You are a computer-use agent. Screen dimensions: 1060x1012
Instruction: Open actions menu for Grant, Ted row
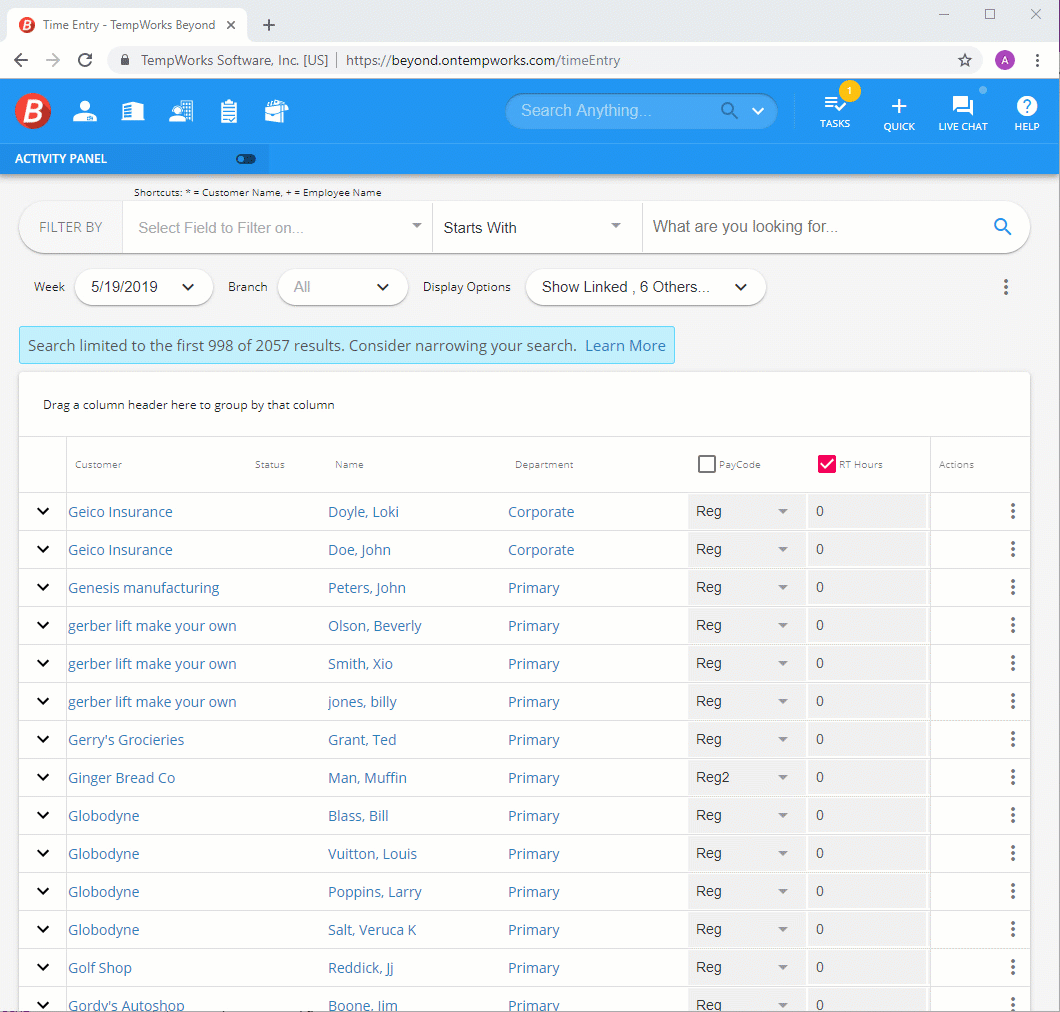click(1013, 739)
